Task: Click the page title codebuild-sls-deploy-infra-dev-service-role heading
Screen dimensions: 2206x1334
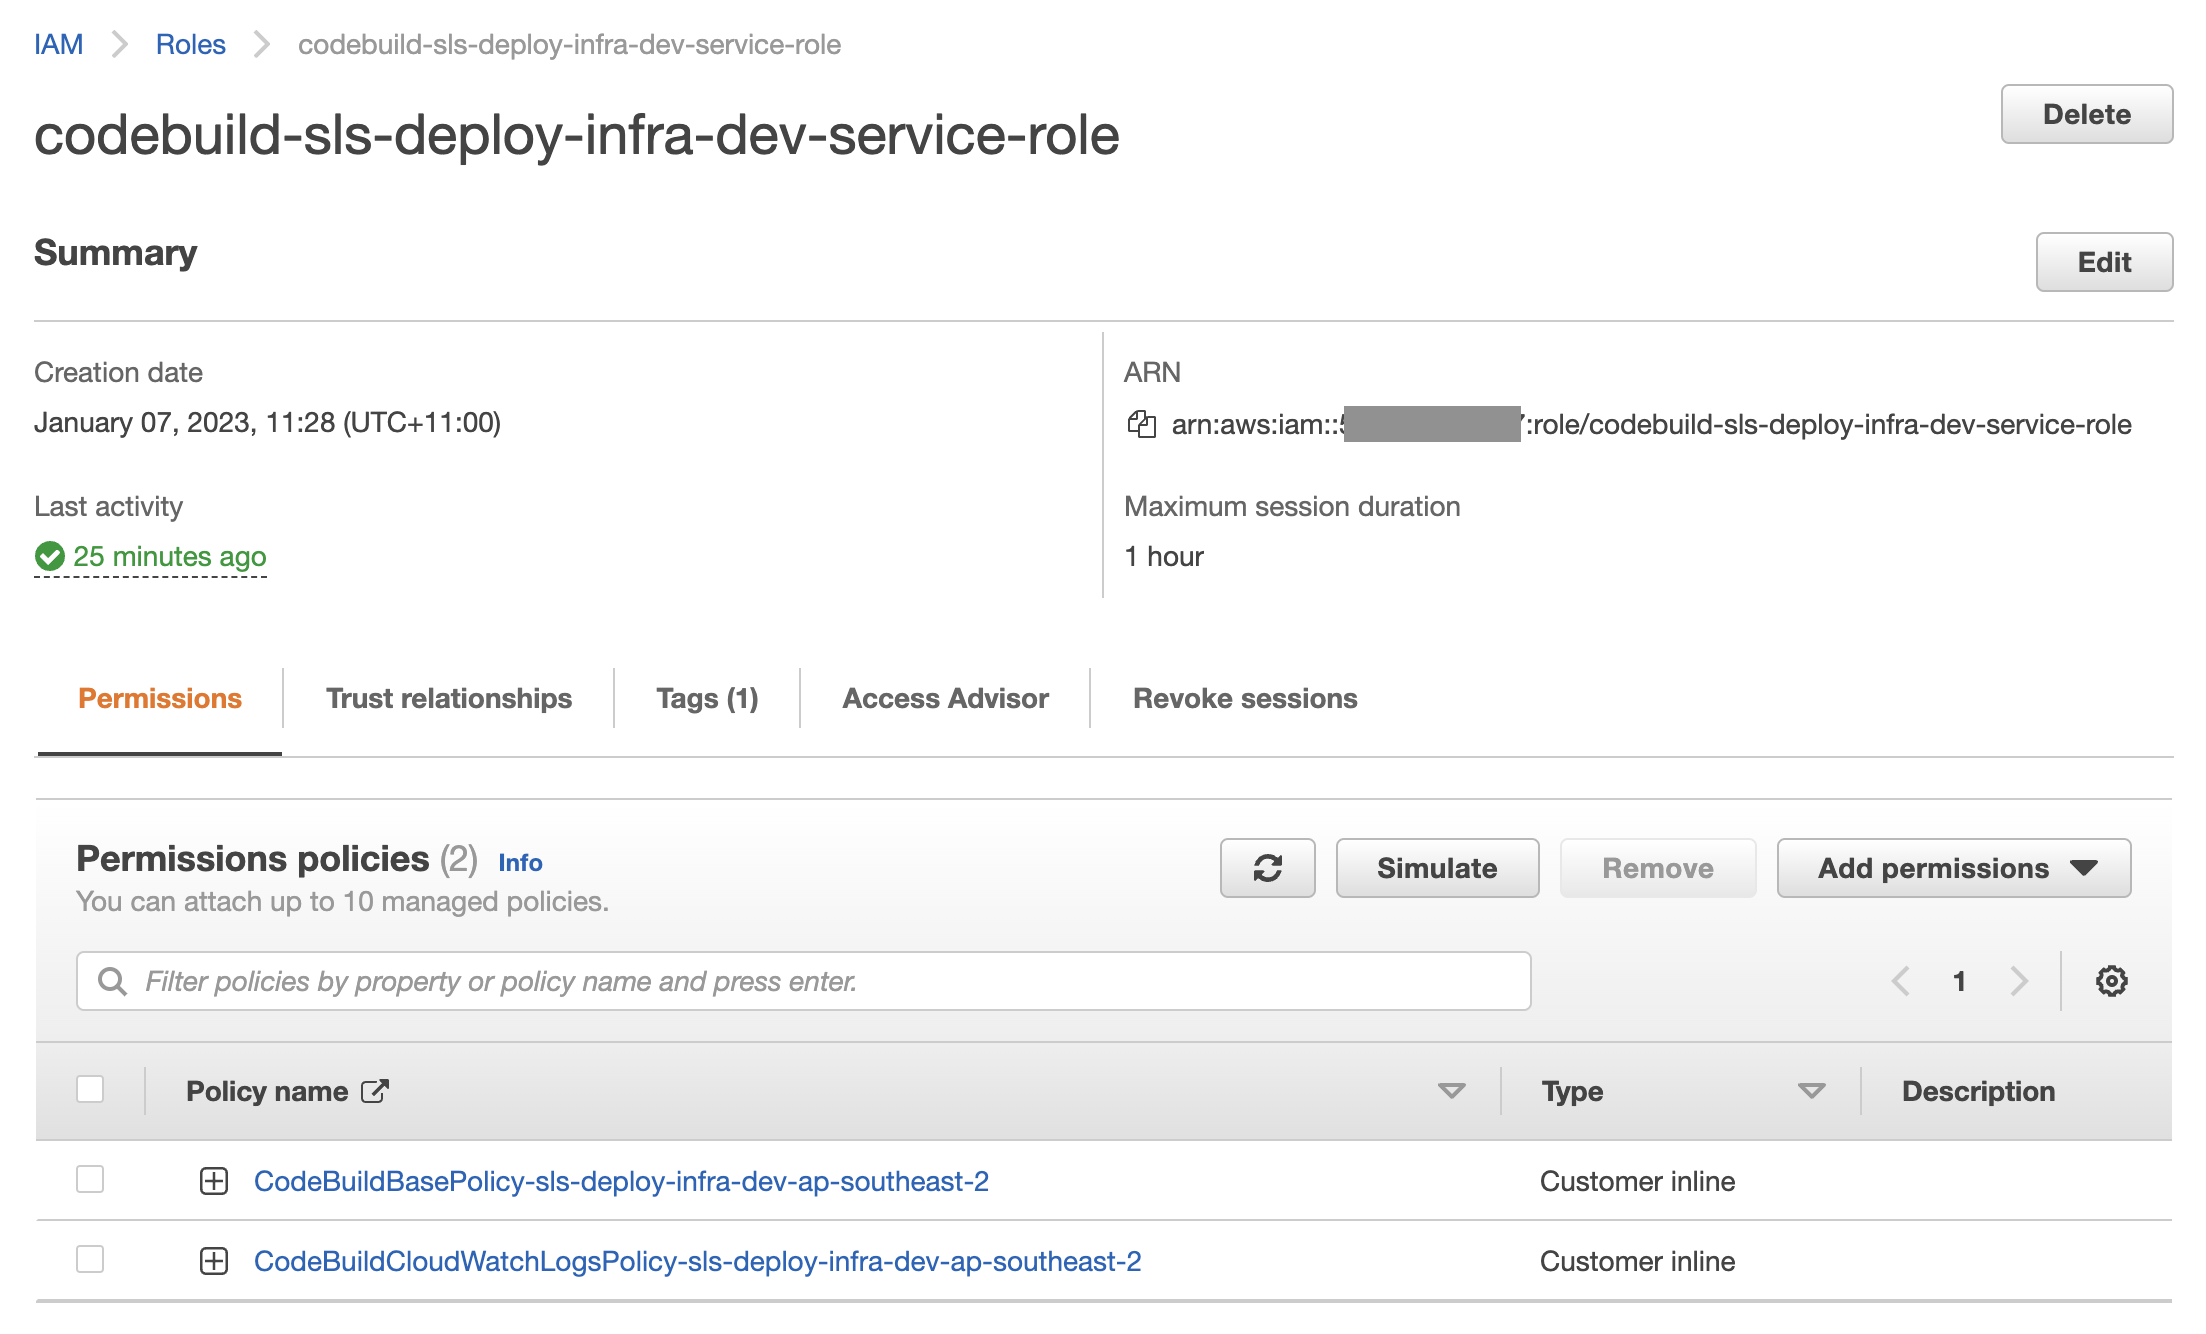Action: [x=576, y=135]
